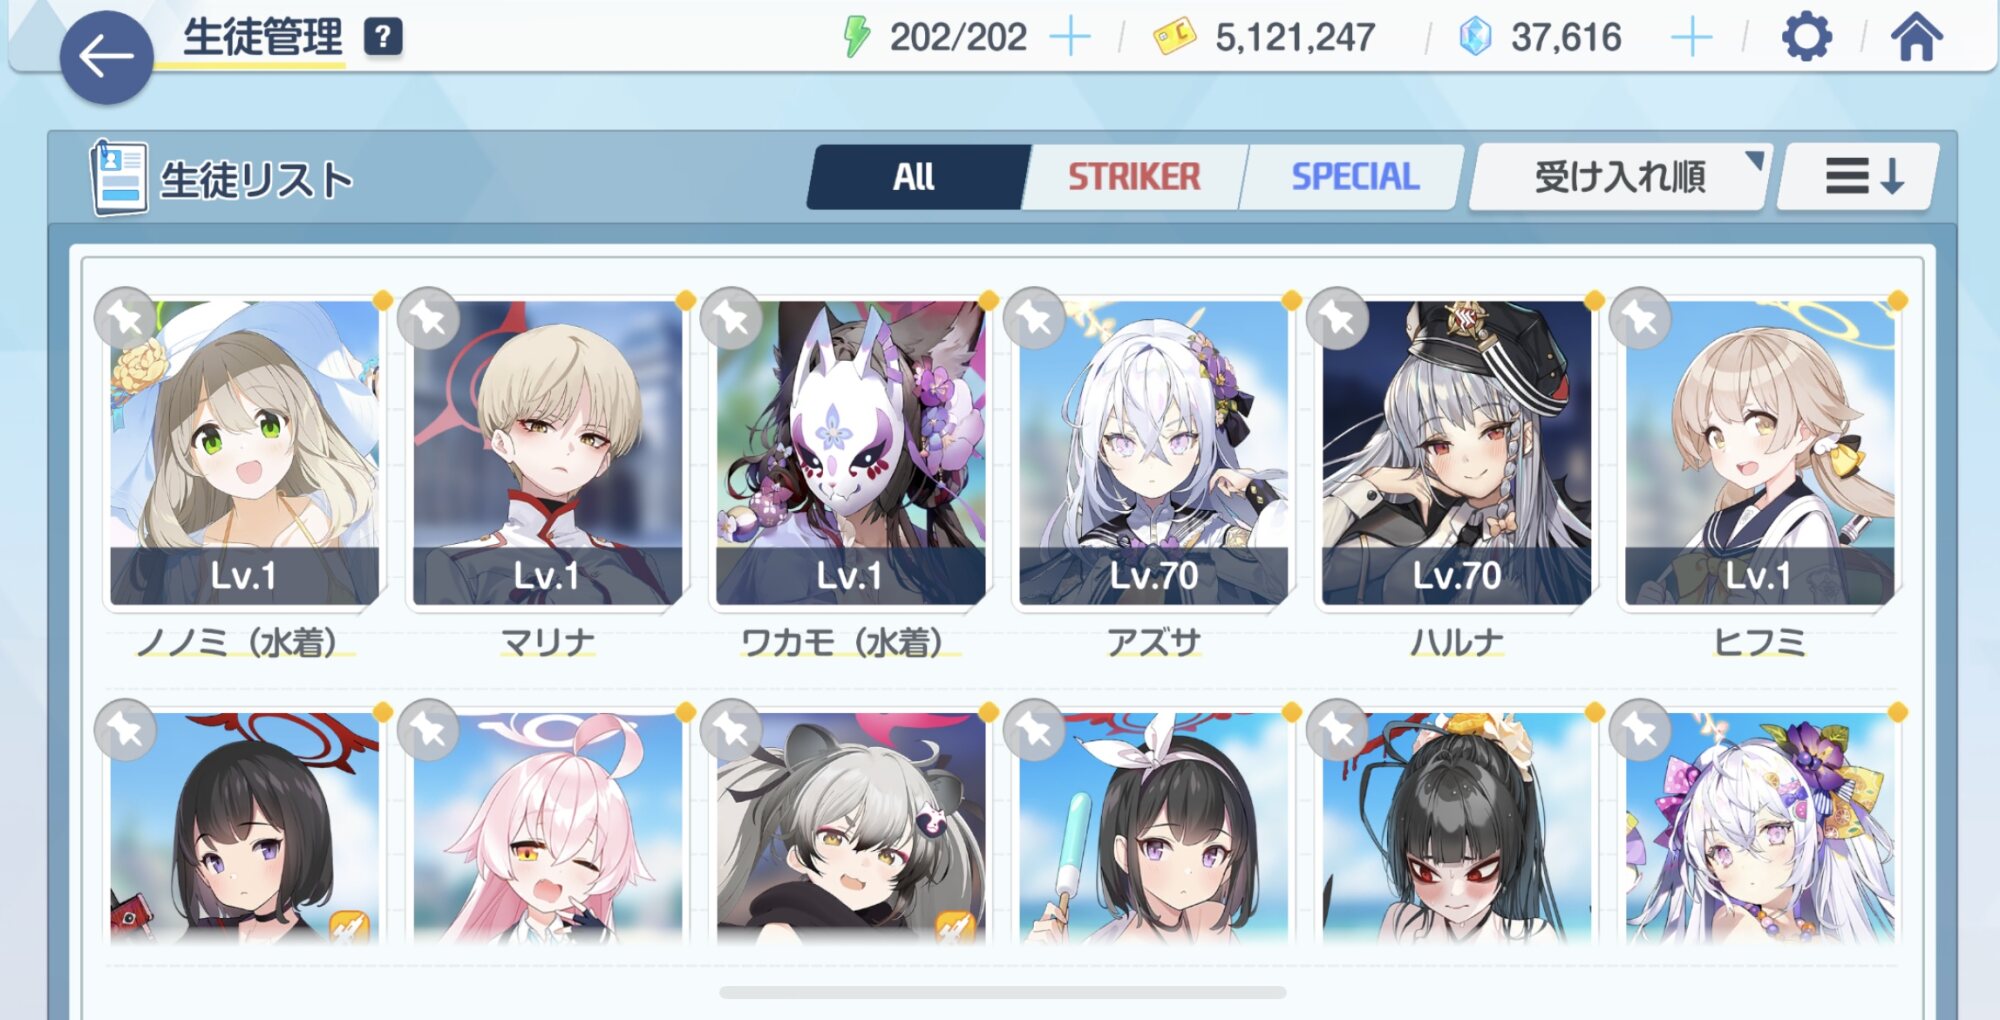This screenshot has height=1020, width=2000.
Task: Switch to SPECIAL tab
Action: [1354, 177]
